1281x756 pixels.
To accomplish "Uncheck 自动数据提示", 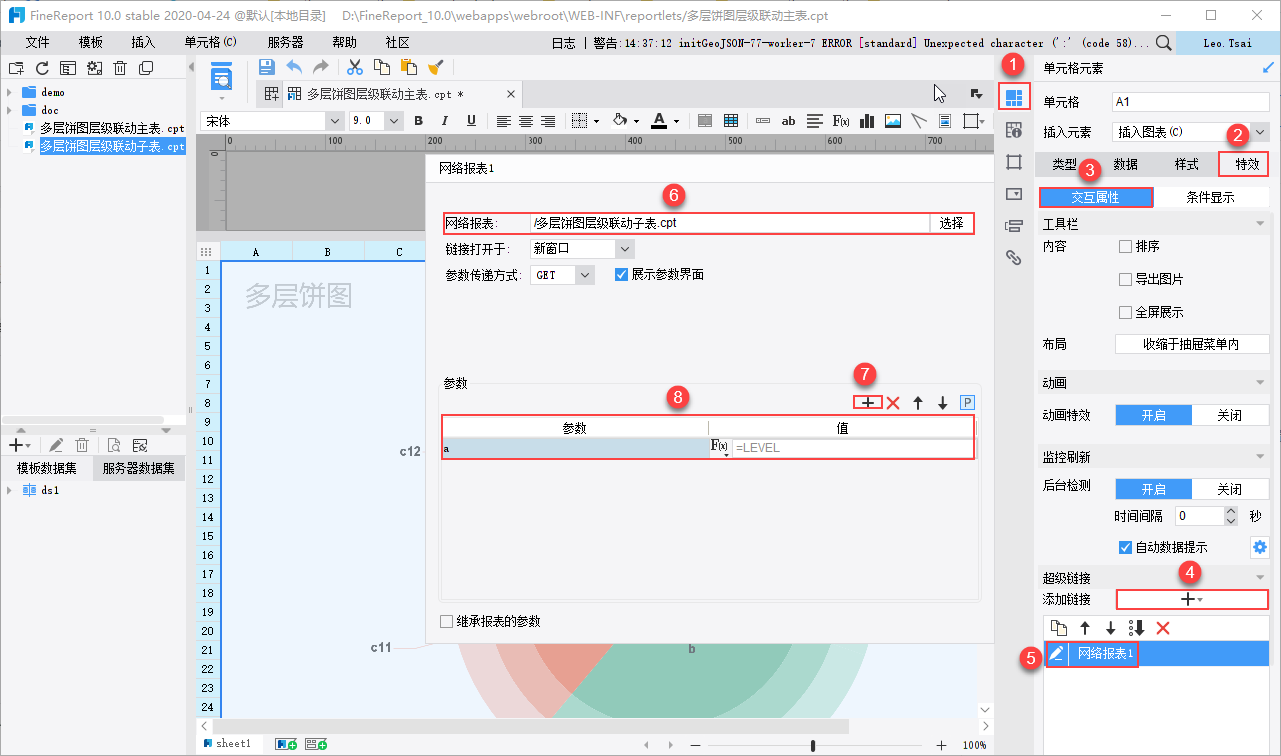I will click(x=1125, y=547).
